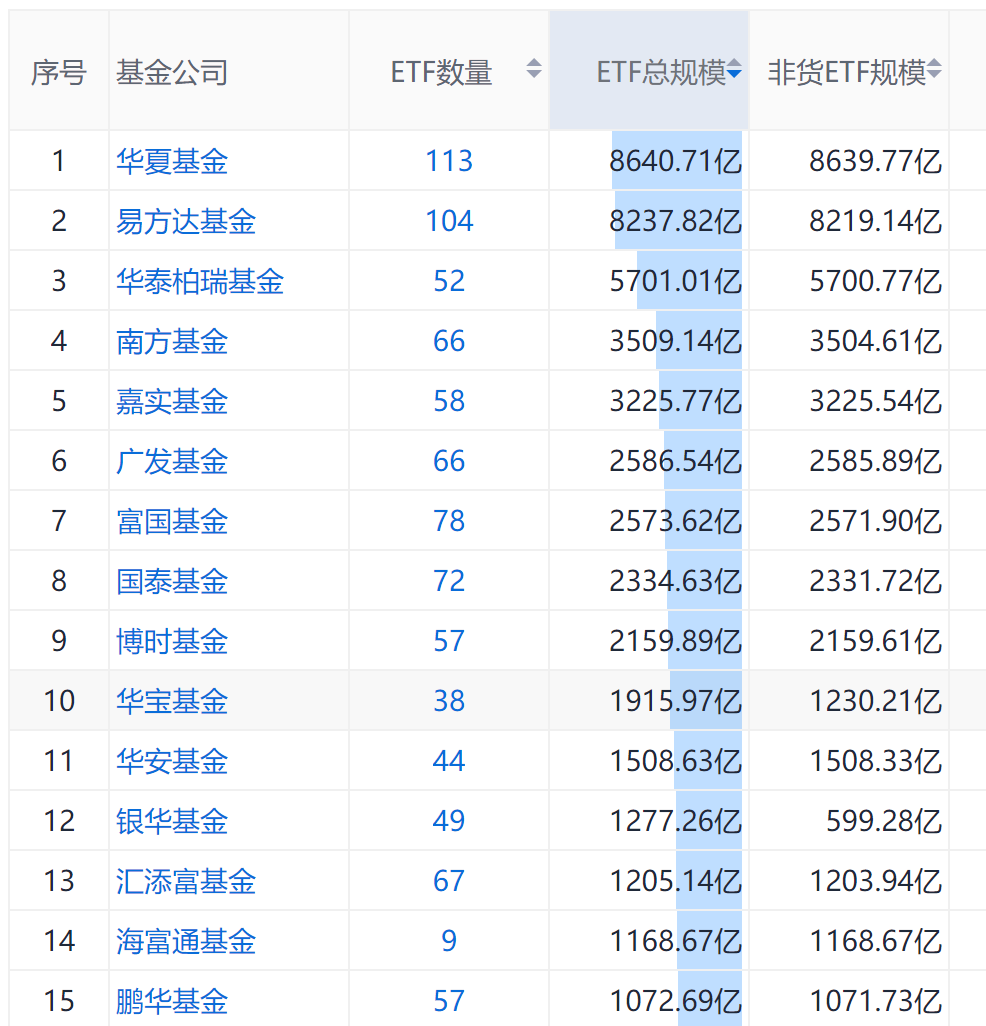Open the 银华基金 company link
Viewport: 986px width, 1026px height.
coord(172,821)
